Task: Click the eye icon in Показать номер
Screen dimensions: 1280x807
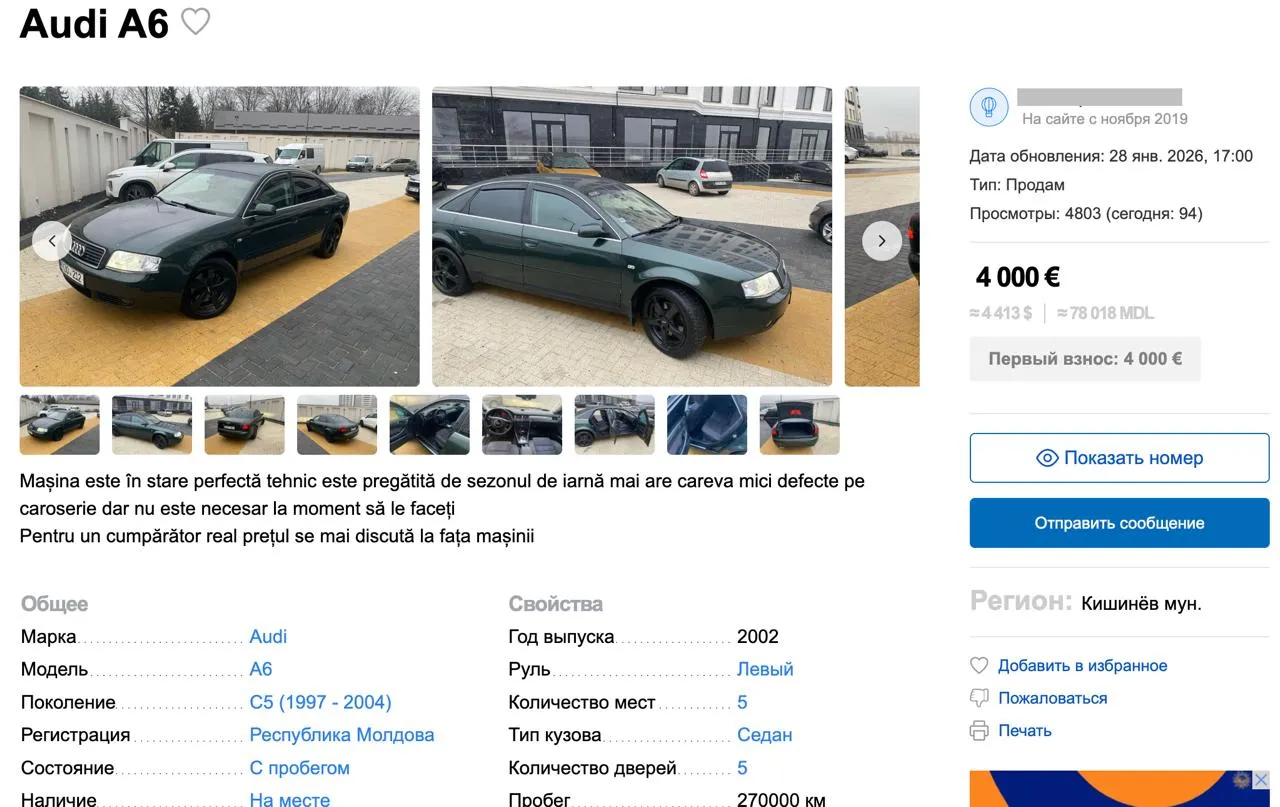Action: click(1047, 458)
